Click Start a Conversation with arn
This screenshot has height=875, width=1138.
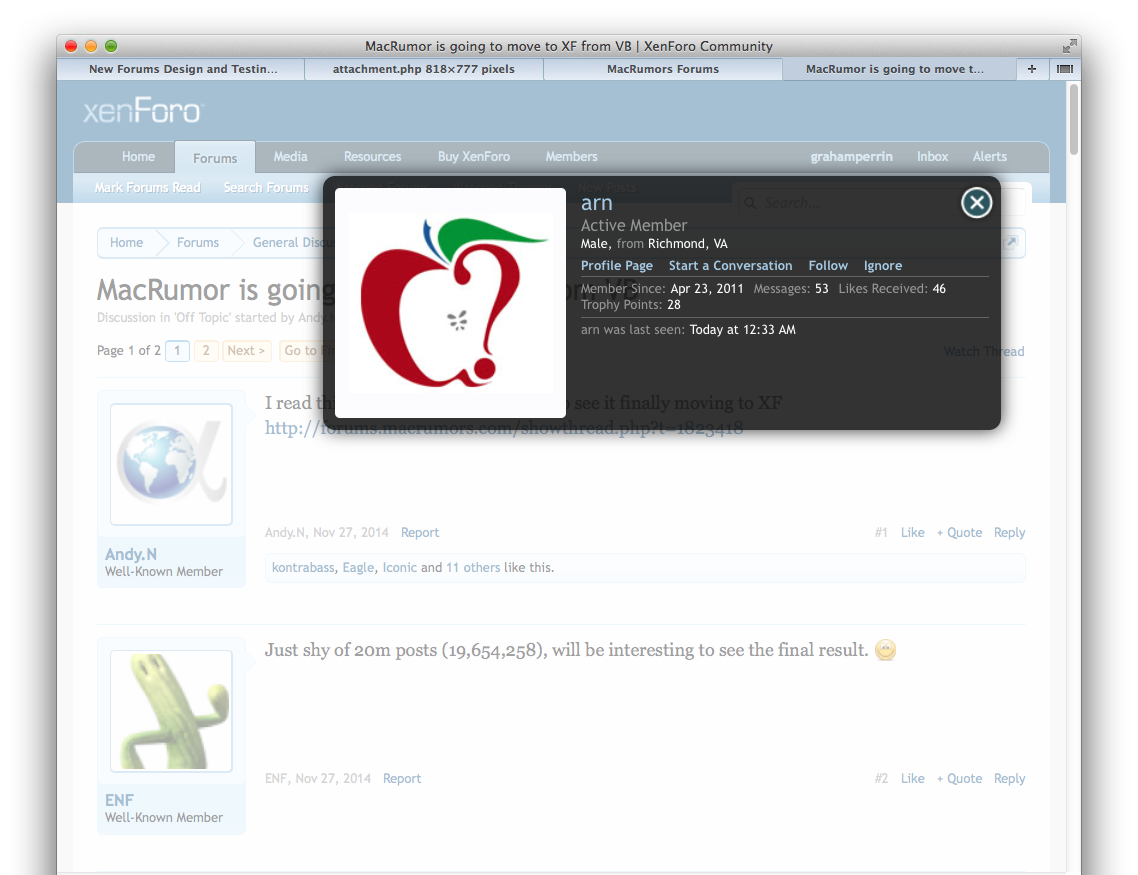point(730,266)
